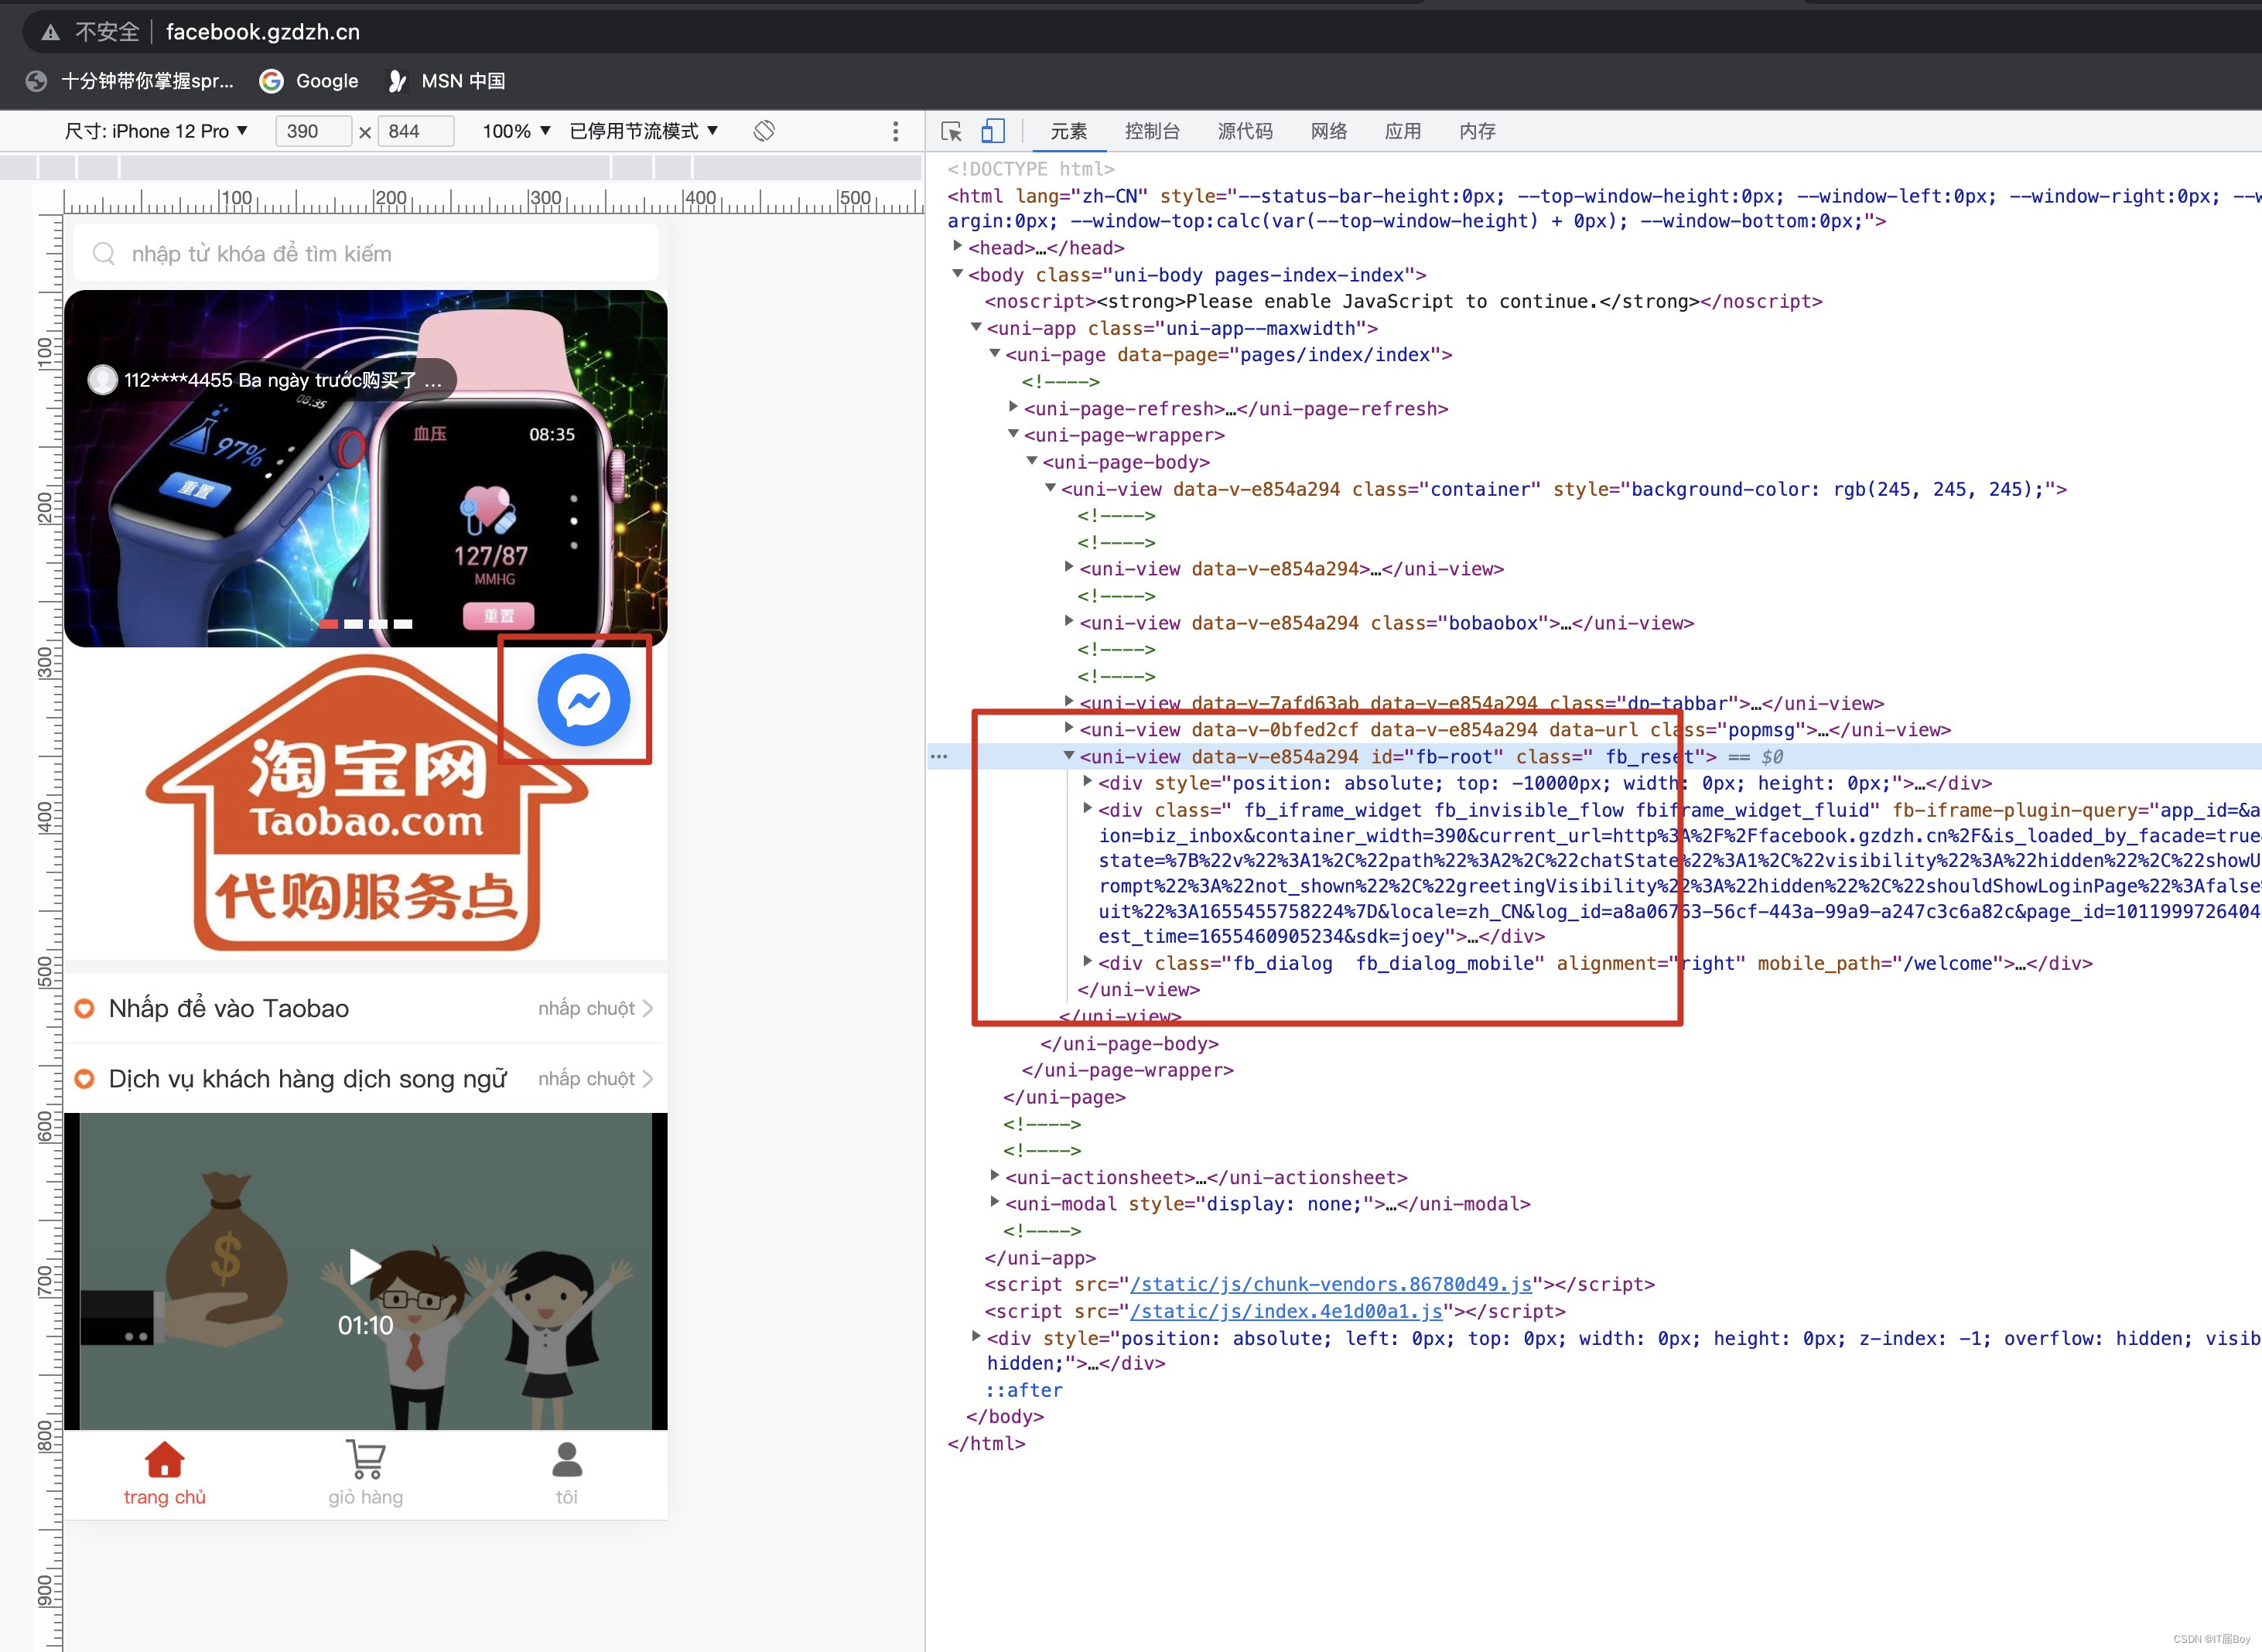The image size is (2262, 1652).
Task: Click the buyer avatar in notification banner
Action: pyautogui.click(x=102, y=380)
